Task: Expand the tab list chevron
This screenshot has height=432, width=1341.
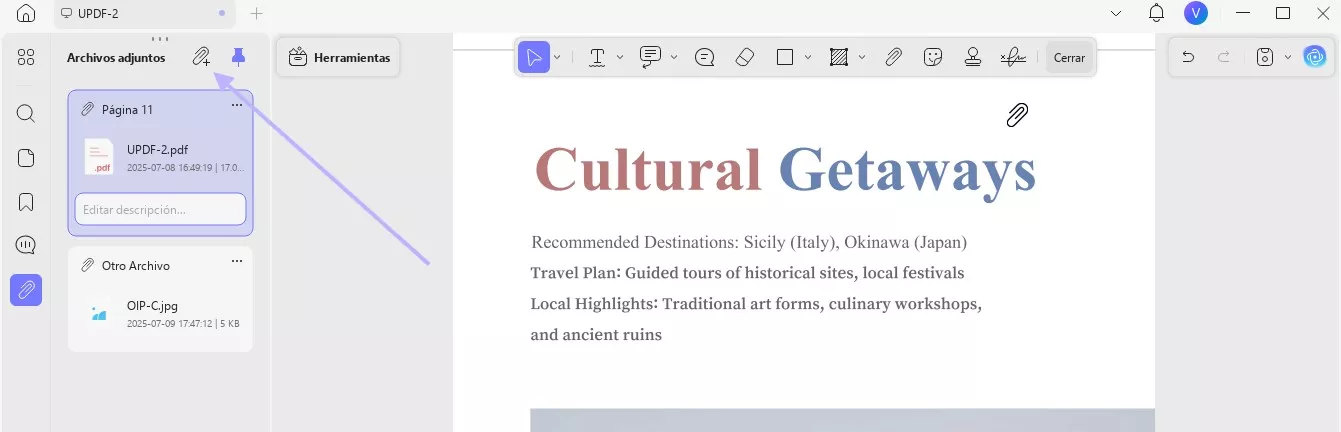Action: [1116, 13]
